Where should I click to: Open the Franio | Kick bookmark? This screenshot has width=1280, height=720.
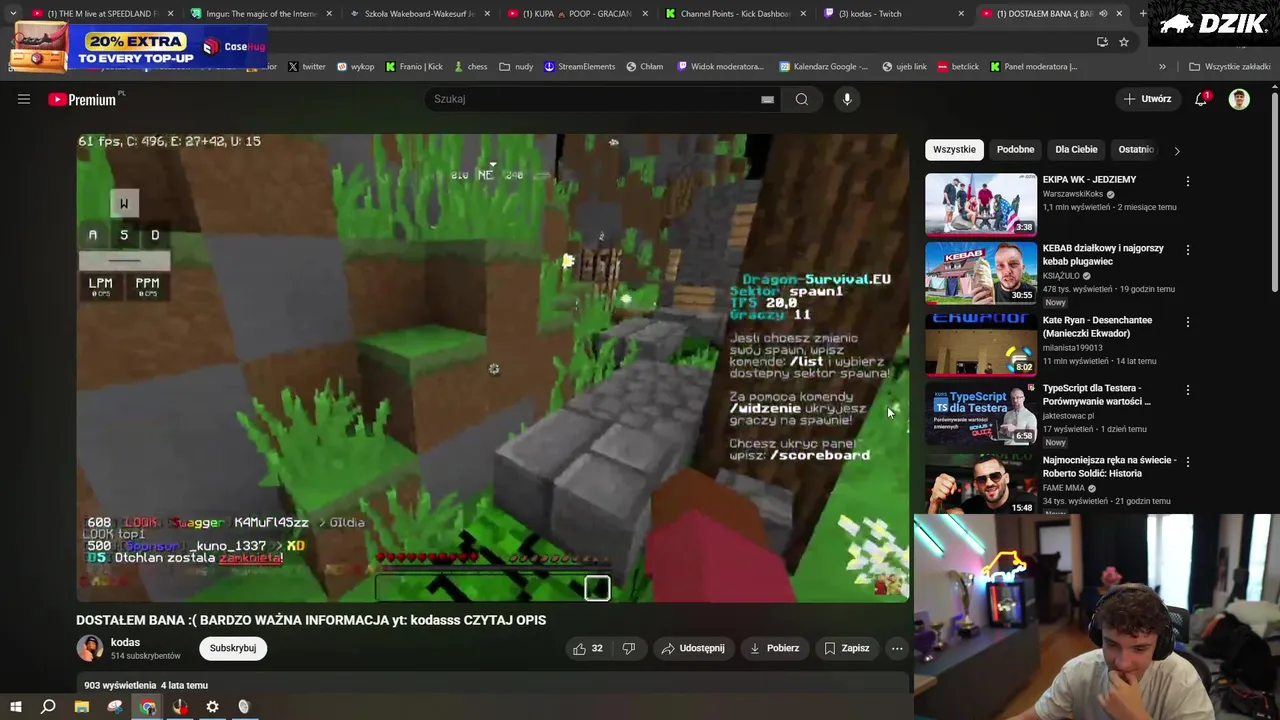coord(413,67)
